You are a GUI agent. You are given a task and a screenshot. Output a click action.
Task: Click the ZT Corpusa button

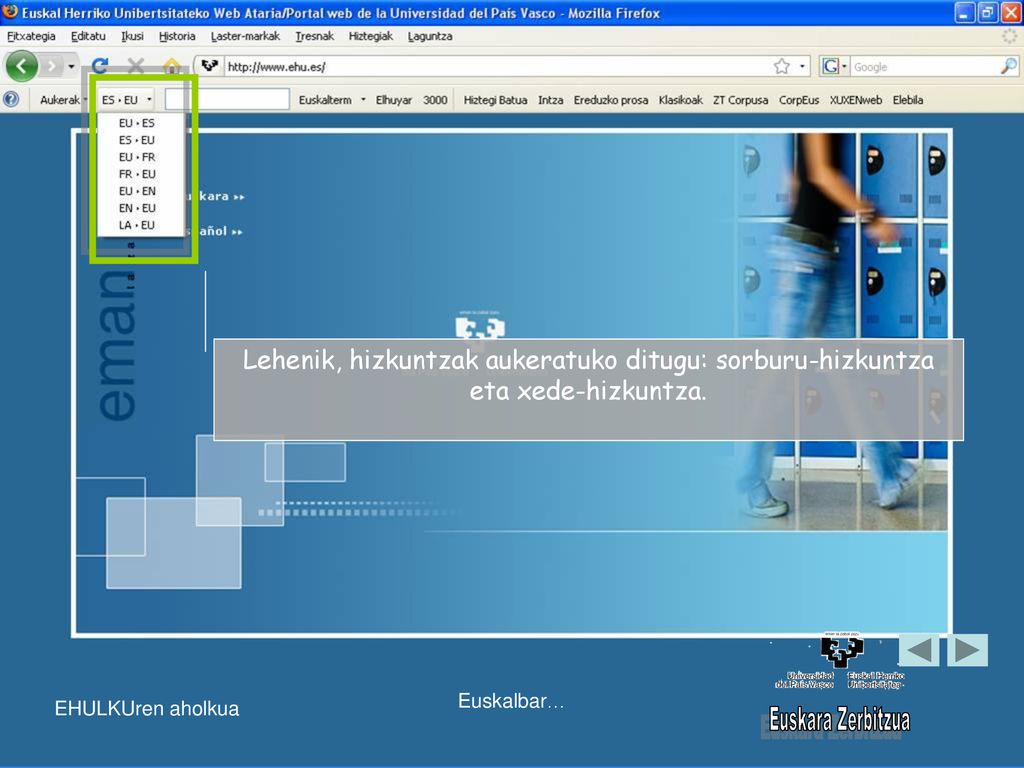(x=741, y=100)
